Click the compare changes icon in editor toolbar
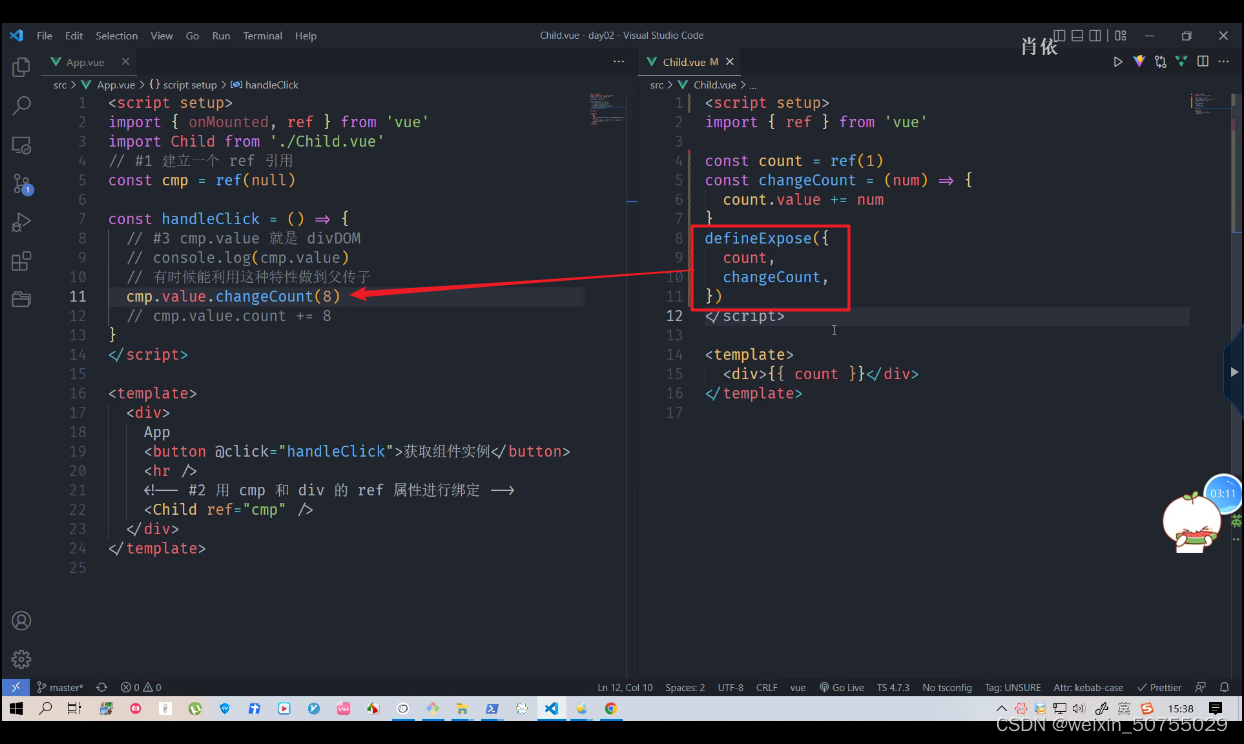This screenshot has width=1244, height=744. click(x=1160, y=61)
